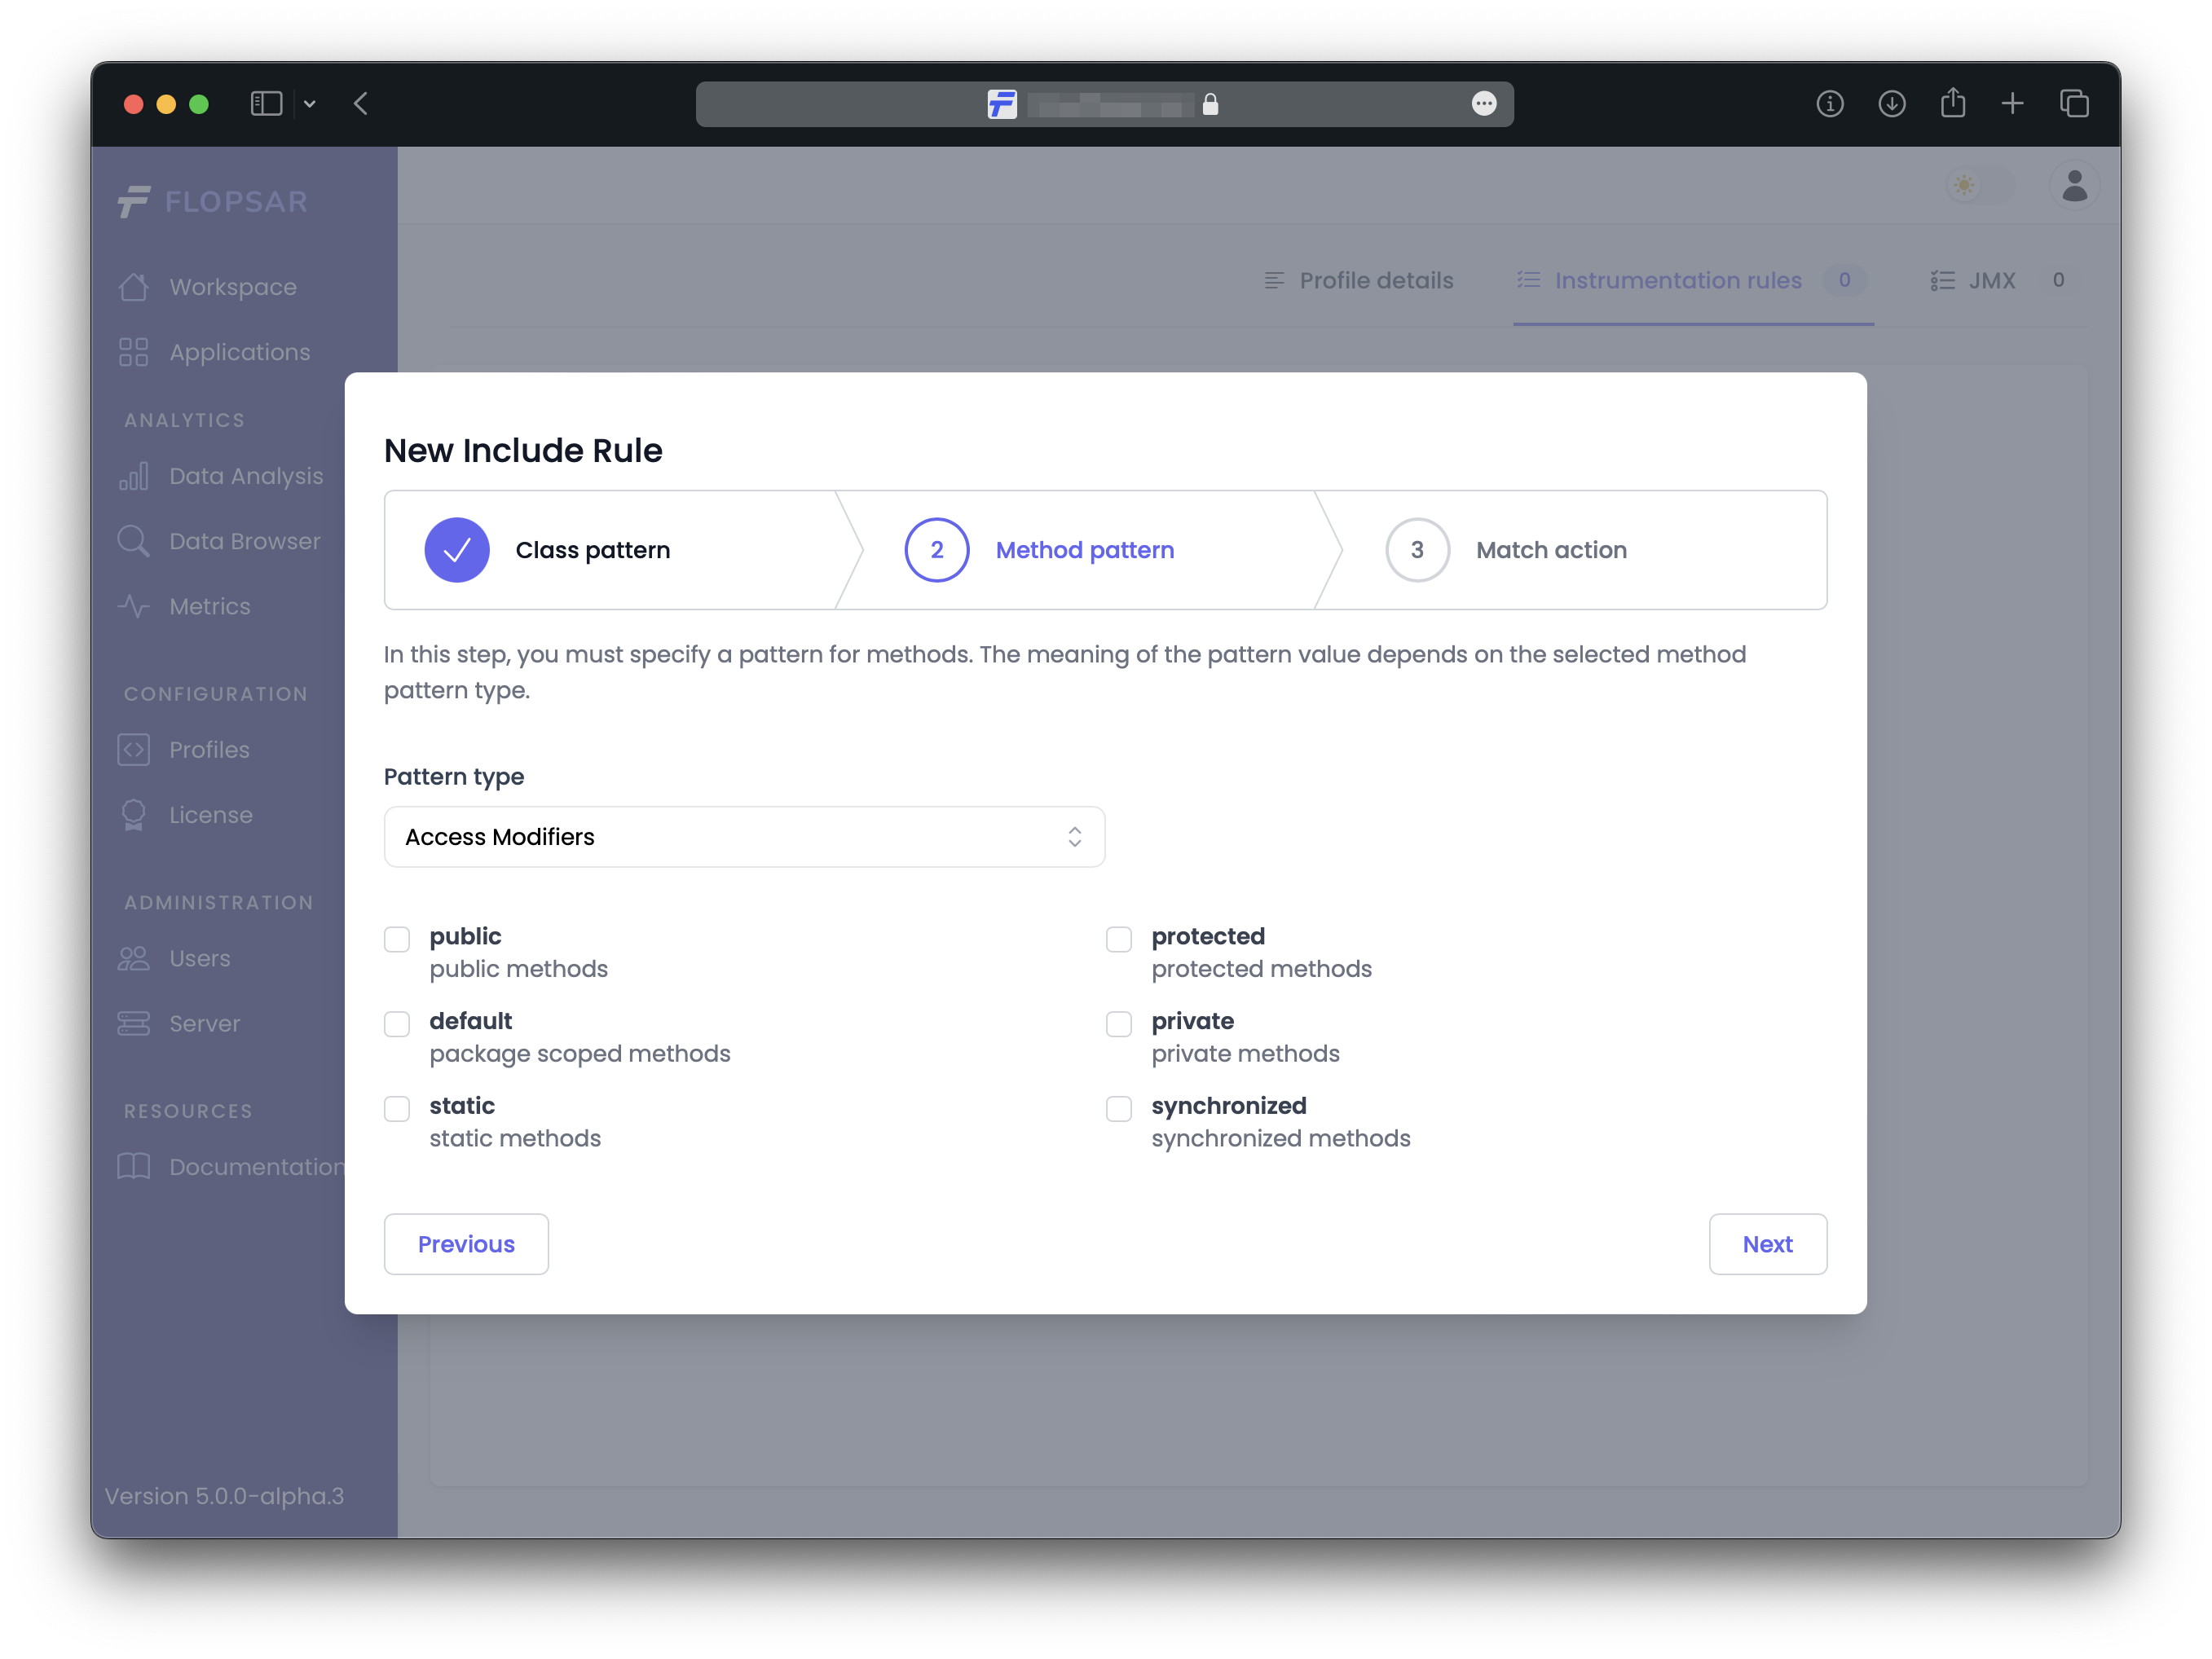2212x1659 pixels.
Task: Advance the wizard with Next
Action: [x=1768, y=1243]
